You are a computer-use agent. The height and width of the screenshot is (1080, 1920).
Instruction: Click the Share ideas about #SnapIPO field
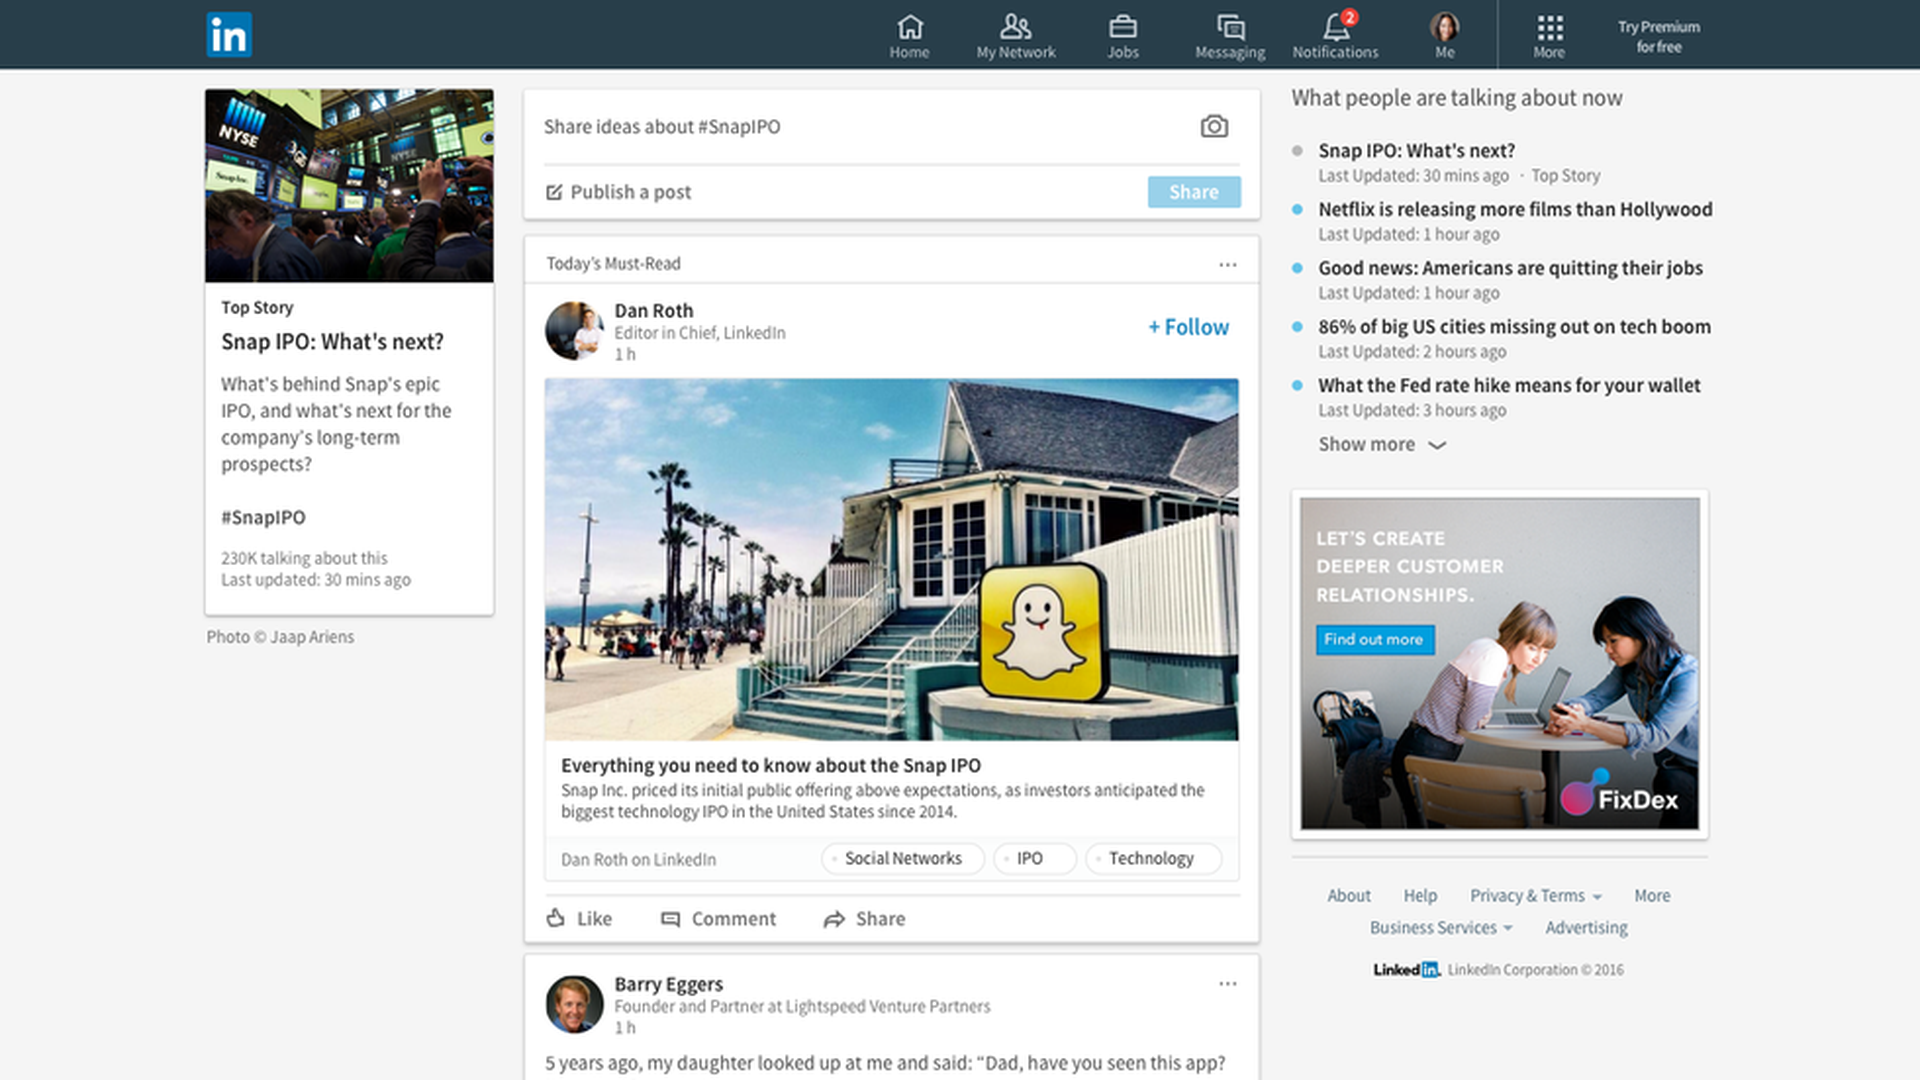pyautogui.click(x=860, y=127)
